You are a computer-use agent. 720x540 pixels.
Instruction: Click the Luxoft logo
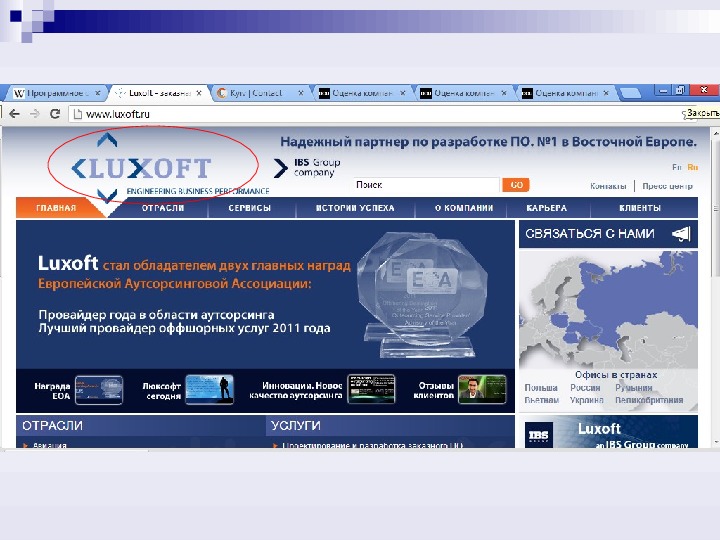point(141,168)
